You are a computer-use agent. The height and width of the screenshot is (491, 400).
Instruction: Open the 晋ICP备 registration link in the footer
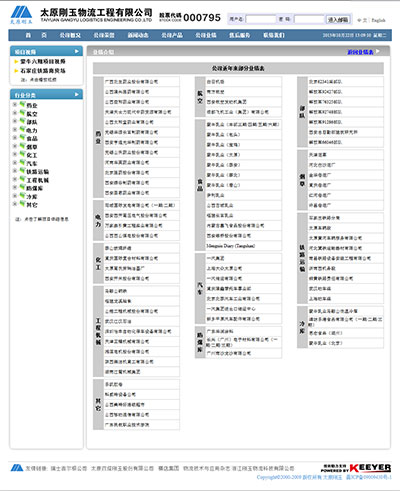pyautogui.click(x=368, y=477)
